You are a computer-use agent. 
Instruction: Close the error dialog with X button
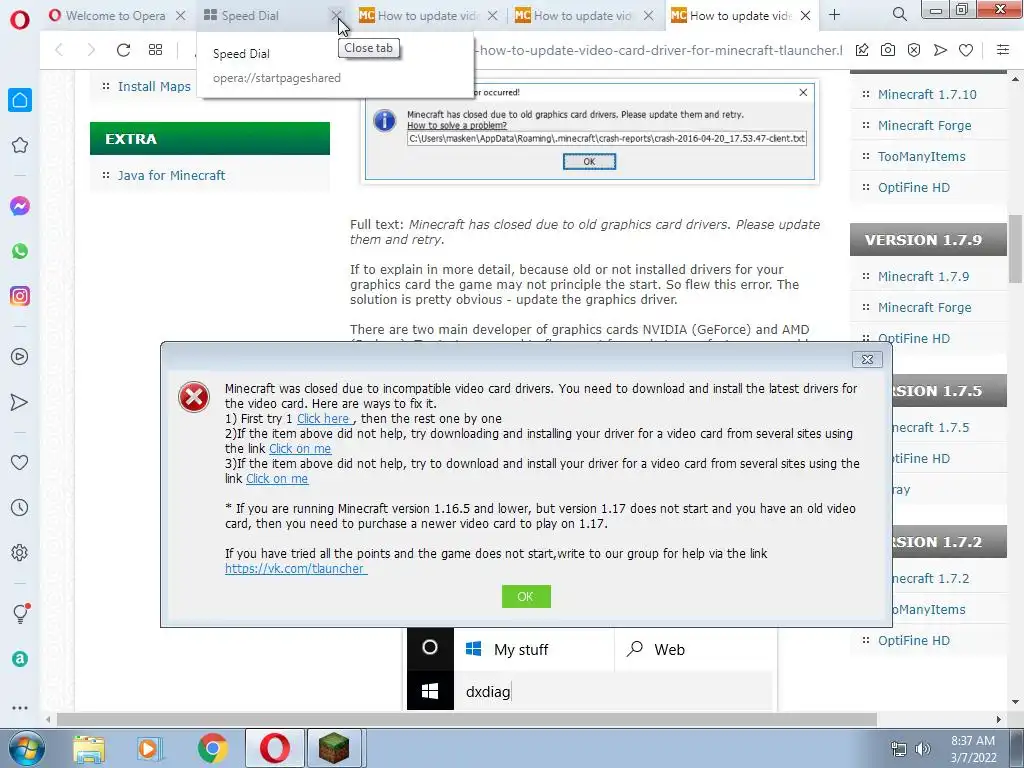point(867,359)
